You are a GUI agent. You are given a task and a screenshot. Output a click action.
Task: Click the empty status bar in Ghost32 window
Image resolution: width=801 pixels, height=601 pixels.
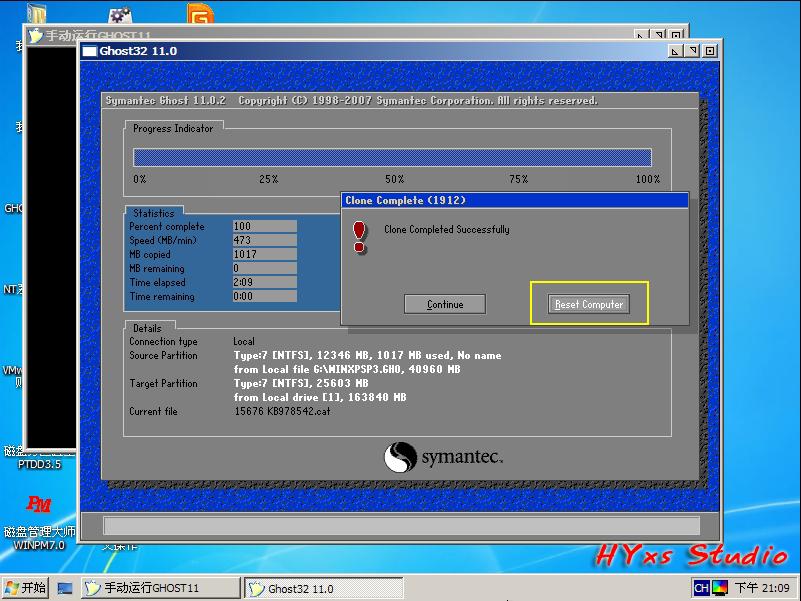pos(401,525)
